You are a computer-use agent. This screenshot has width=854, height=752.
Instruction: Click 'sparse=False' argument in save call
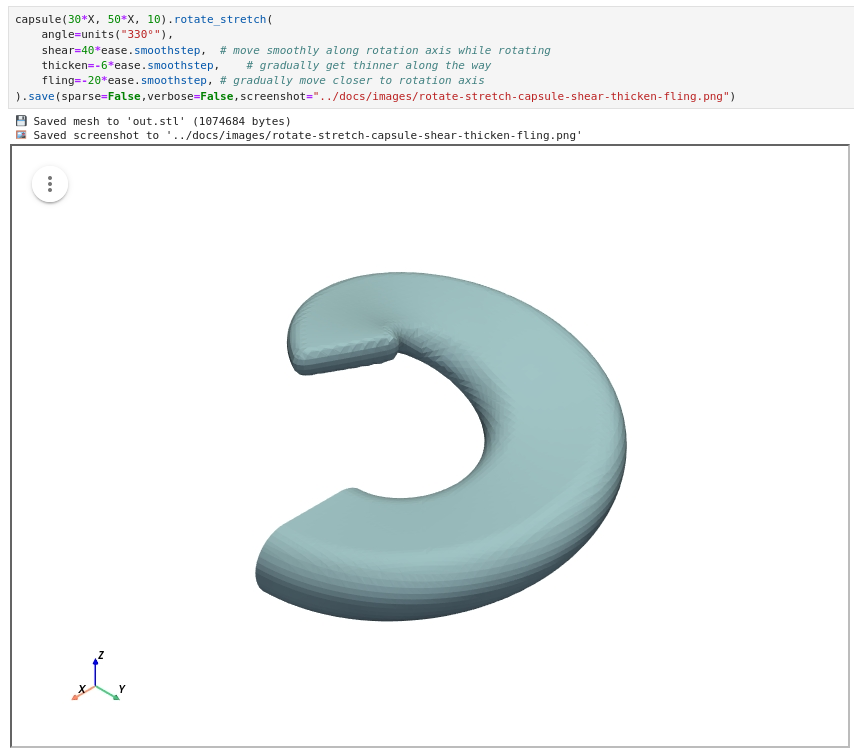coord(101,96)
